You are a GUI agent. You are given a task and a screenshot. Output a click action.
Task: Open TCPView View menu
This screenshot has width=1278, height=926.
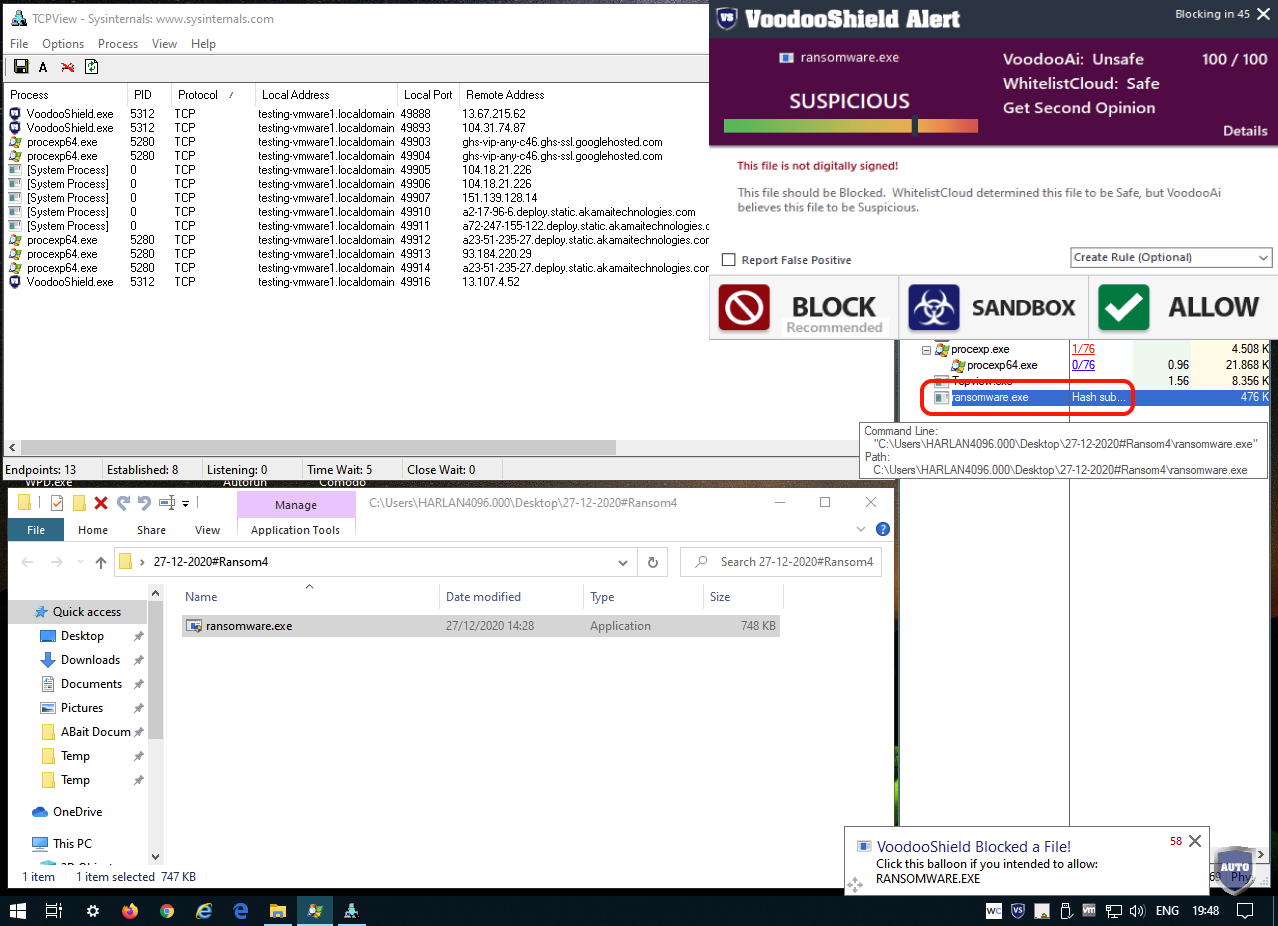(165, 44)
